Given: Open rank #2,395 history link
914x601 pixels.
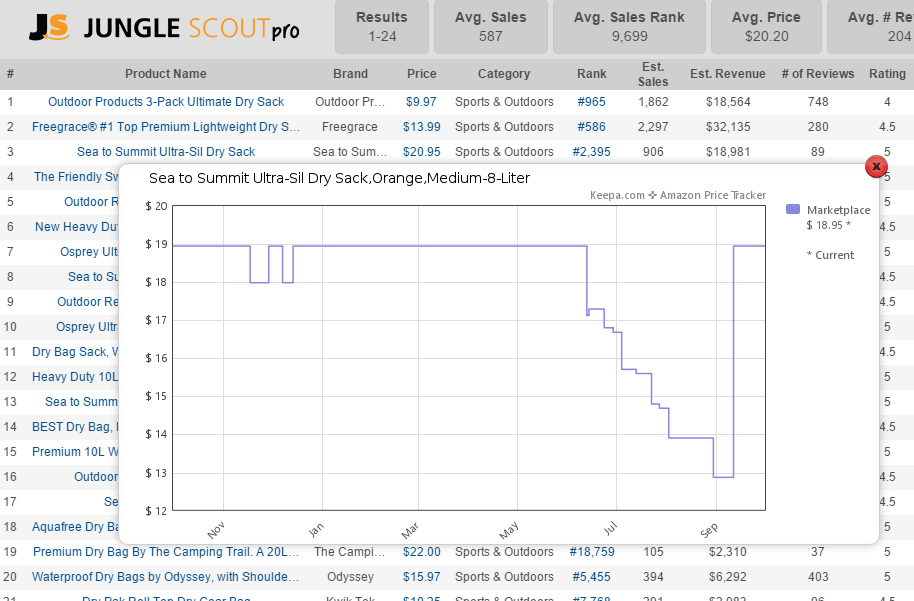Looking at the screenshot, I should click(x=592, y=152).
